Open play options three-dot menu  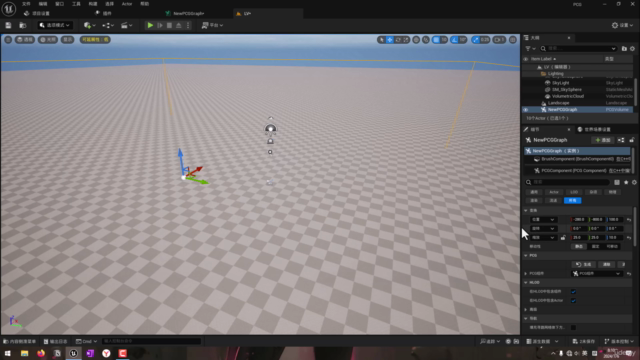tap(188, 25)
